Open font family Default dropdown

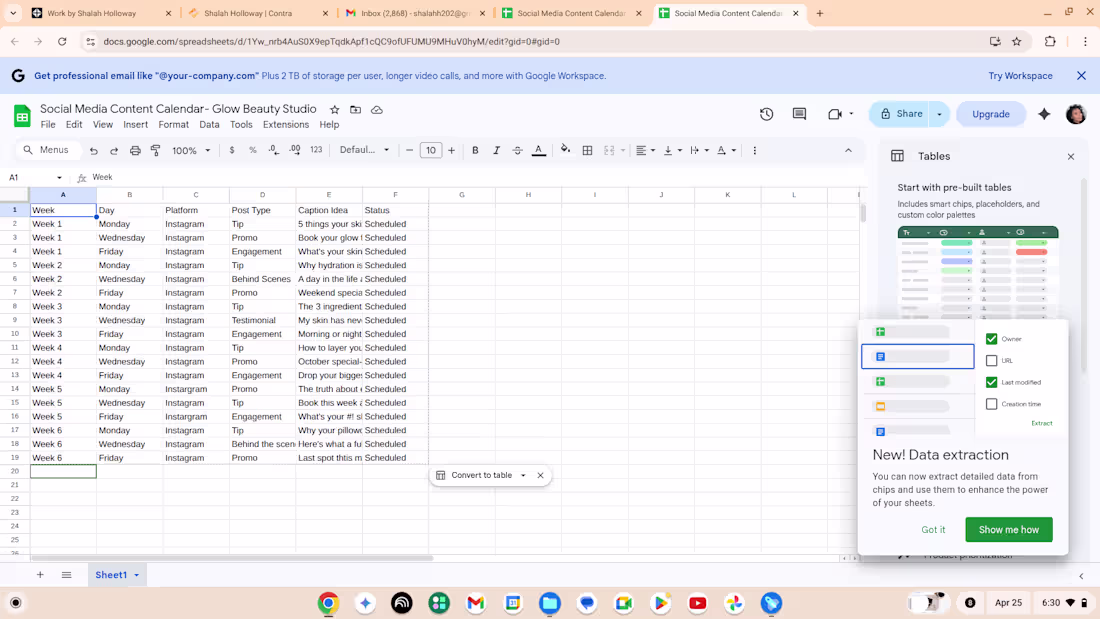[364, 150]
